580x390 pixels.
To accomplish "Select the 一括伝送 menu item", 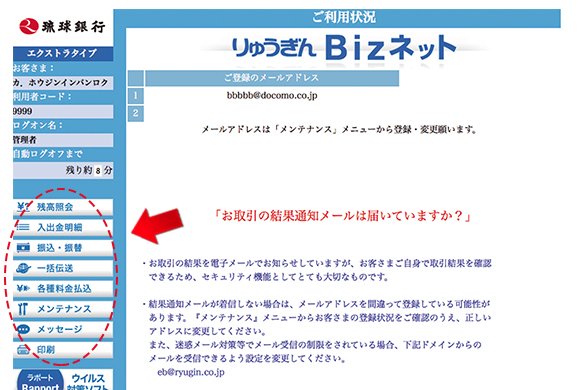I will (63, 268).
